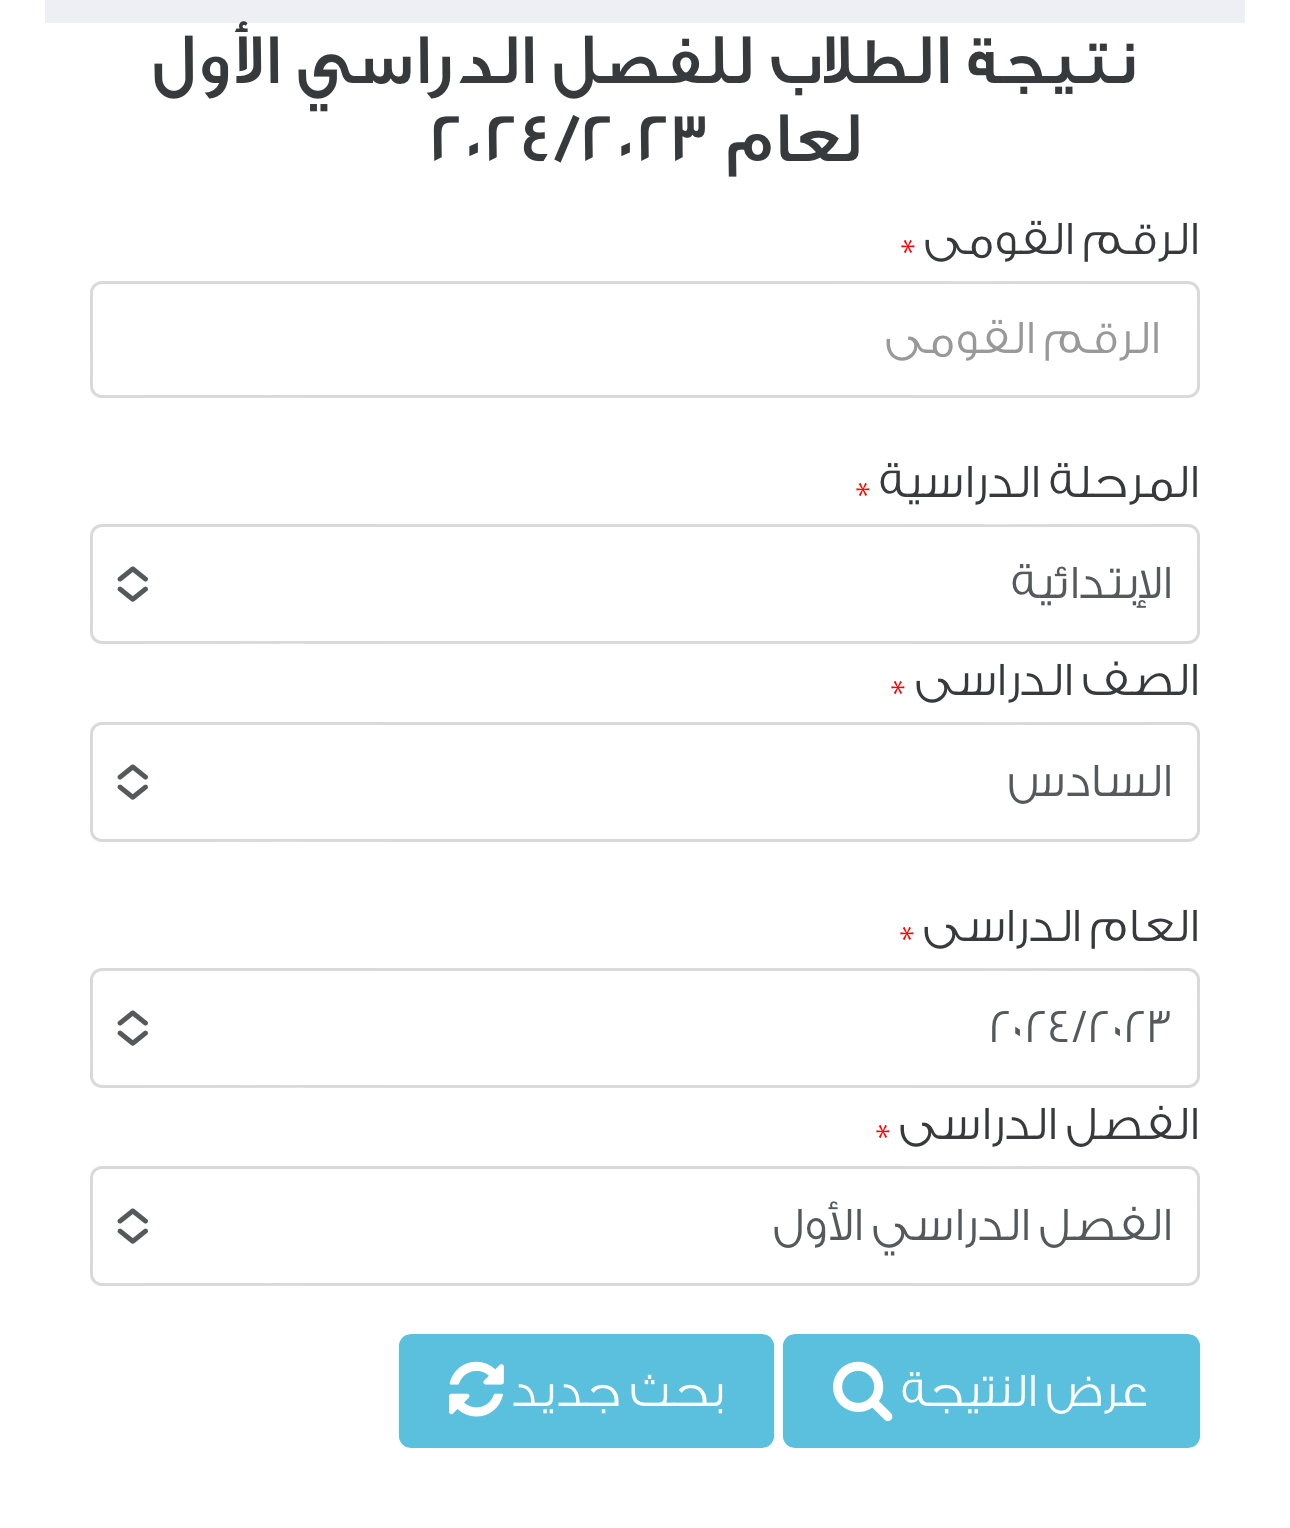Viewport: 1290px width, 1528px height.
Task: Click chevron arrows on الفصل الدراسي الأول select
Action: (133, 1226)
